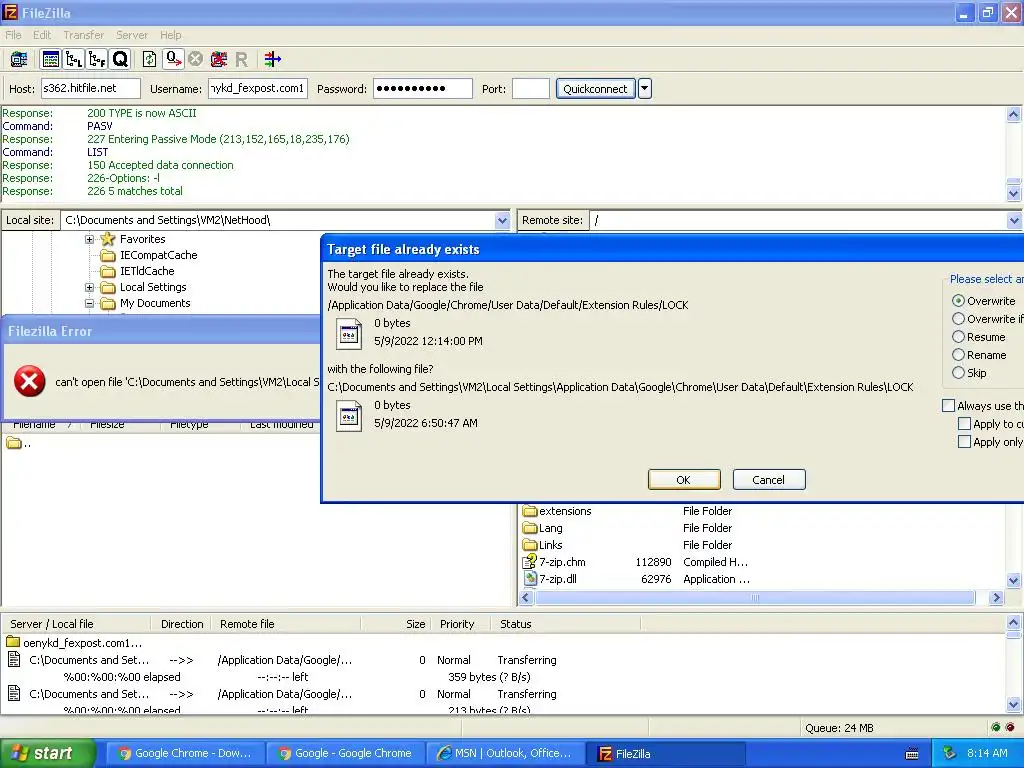The image size is (1024, 768).
Task: Click process queue toolbar icon
Action: pos(173,59)
